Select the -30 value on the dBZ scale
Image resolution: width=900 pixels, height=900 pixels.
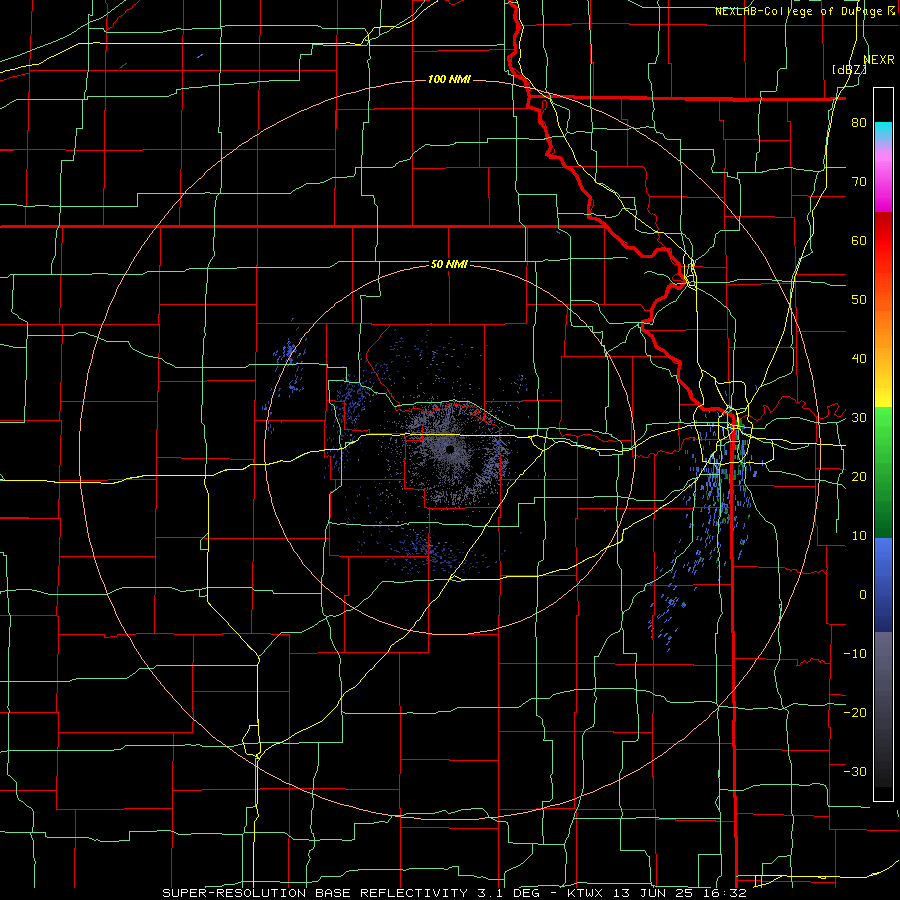855,771
